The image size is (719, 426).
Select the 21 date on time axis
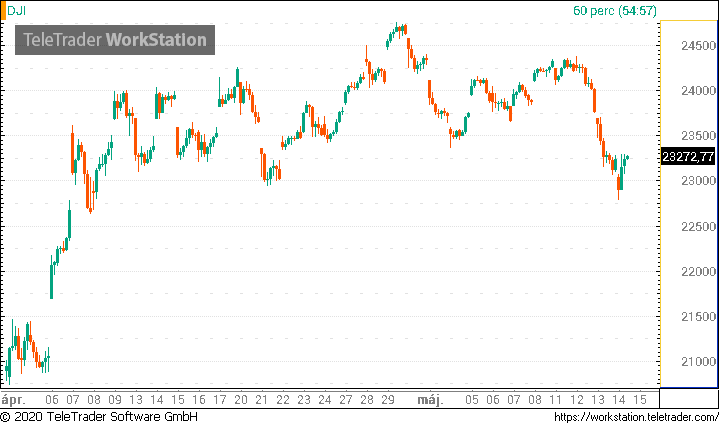[x=261, y=400]
